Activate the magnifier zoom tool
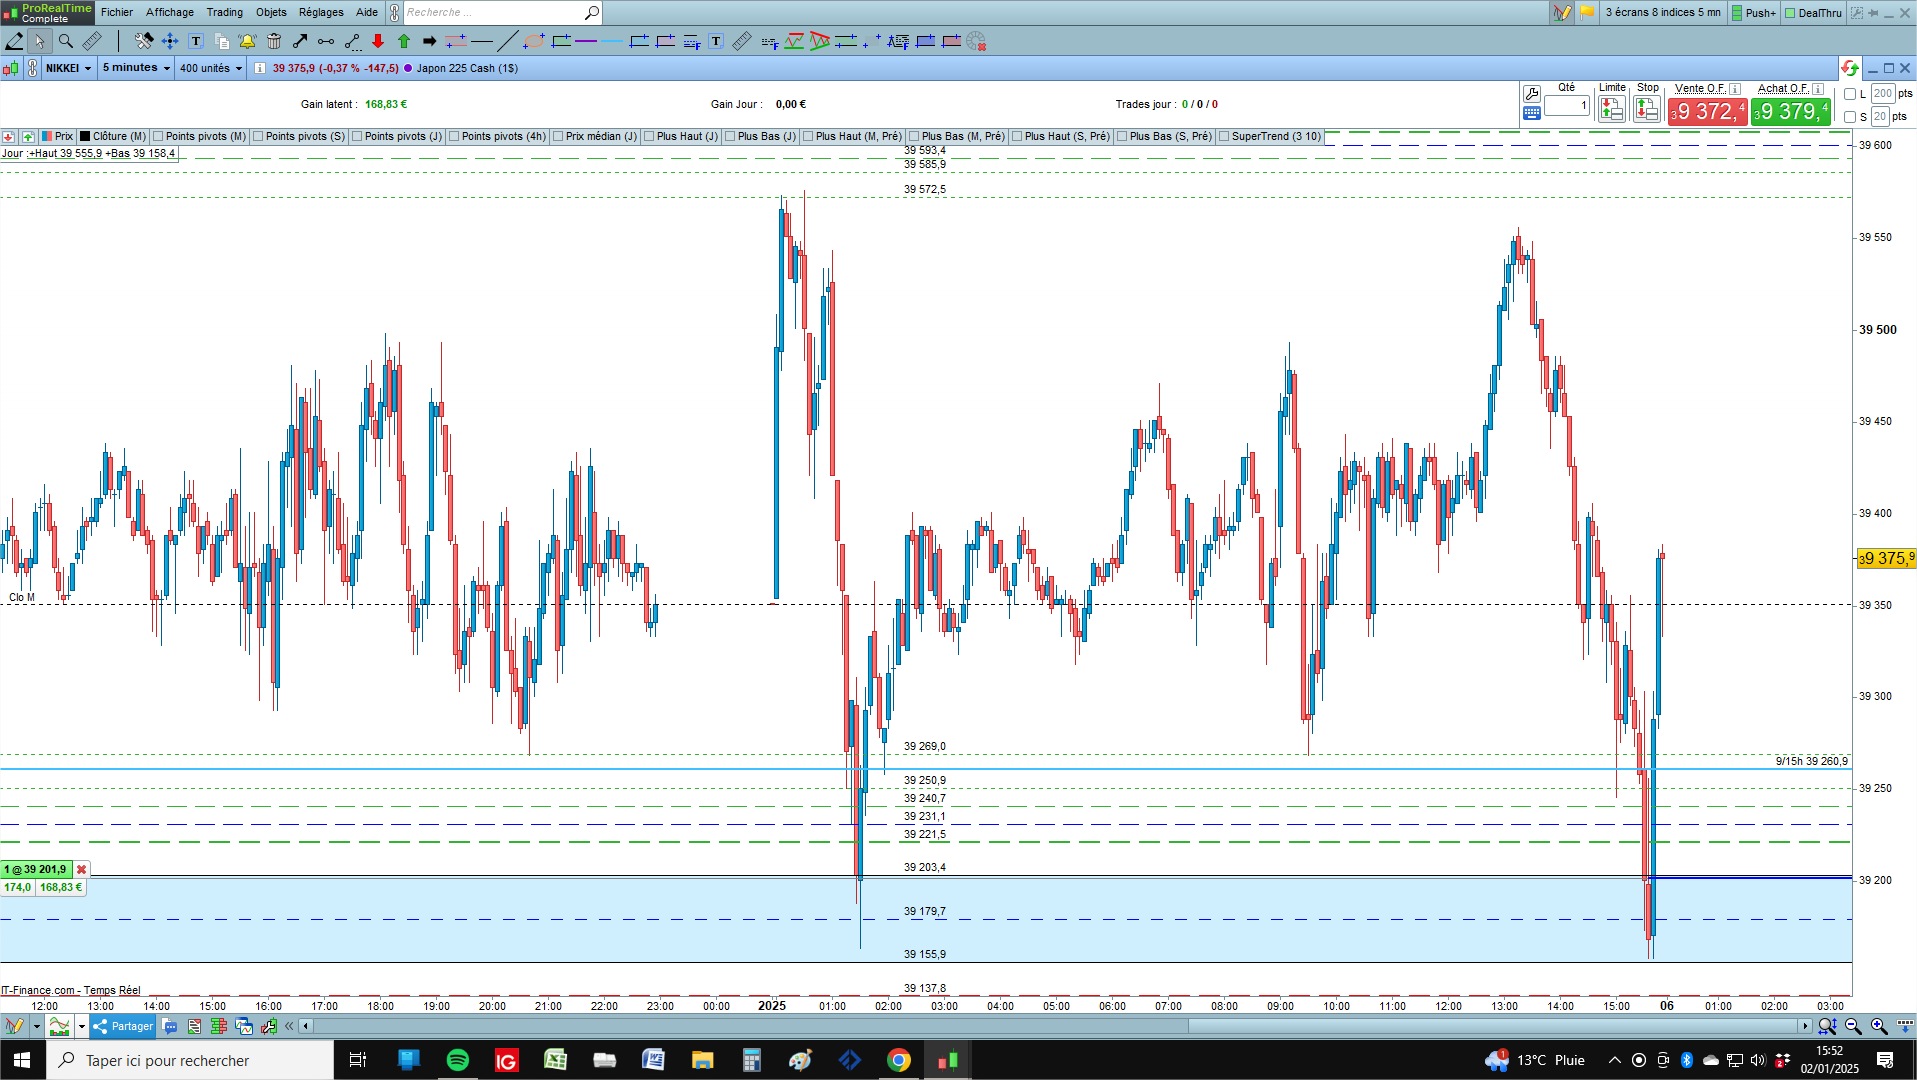 (66, 41)
